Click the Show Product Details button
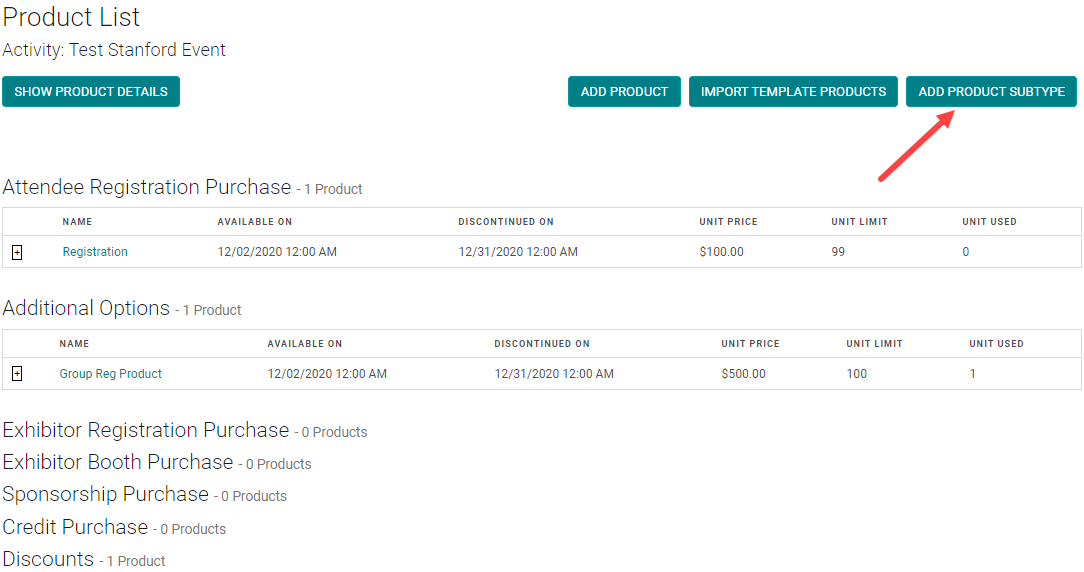 click(91, 92)
